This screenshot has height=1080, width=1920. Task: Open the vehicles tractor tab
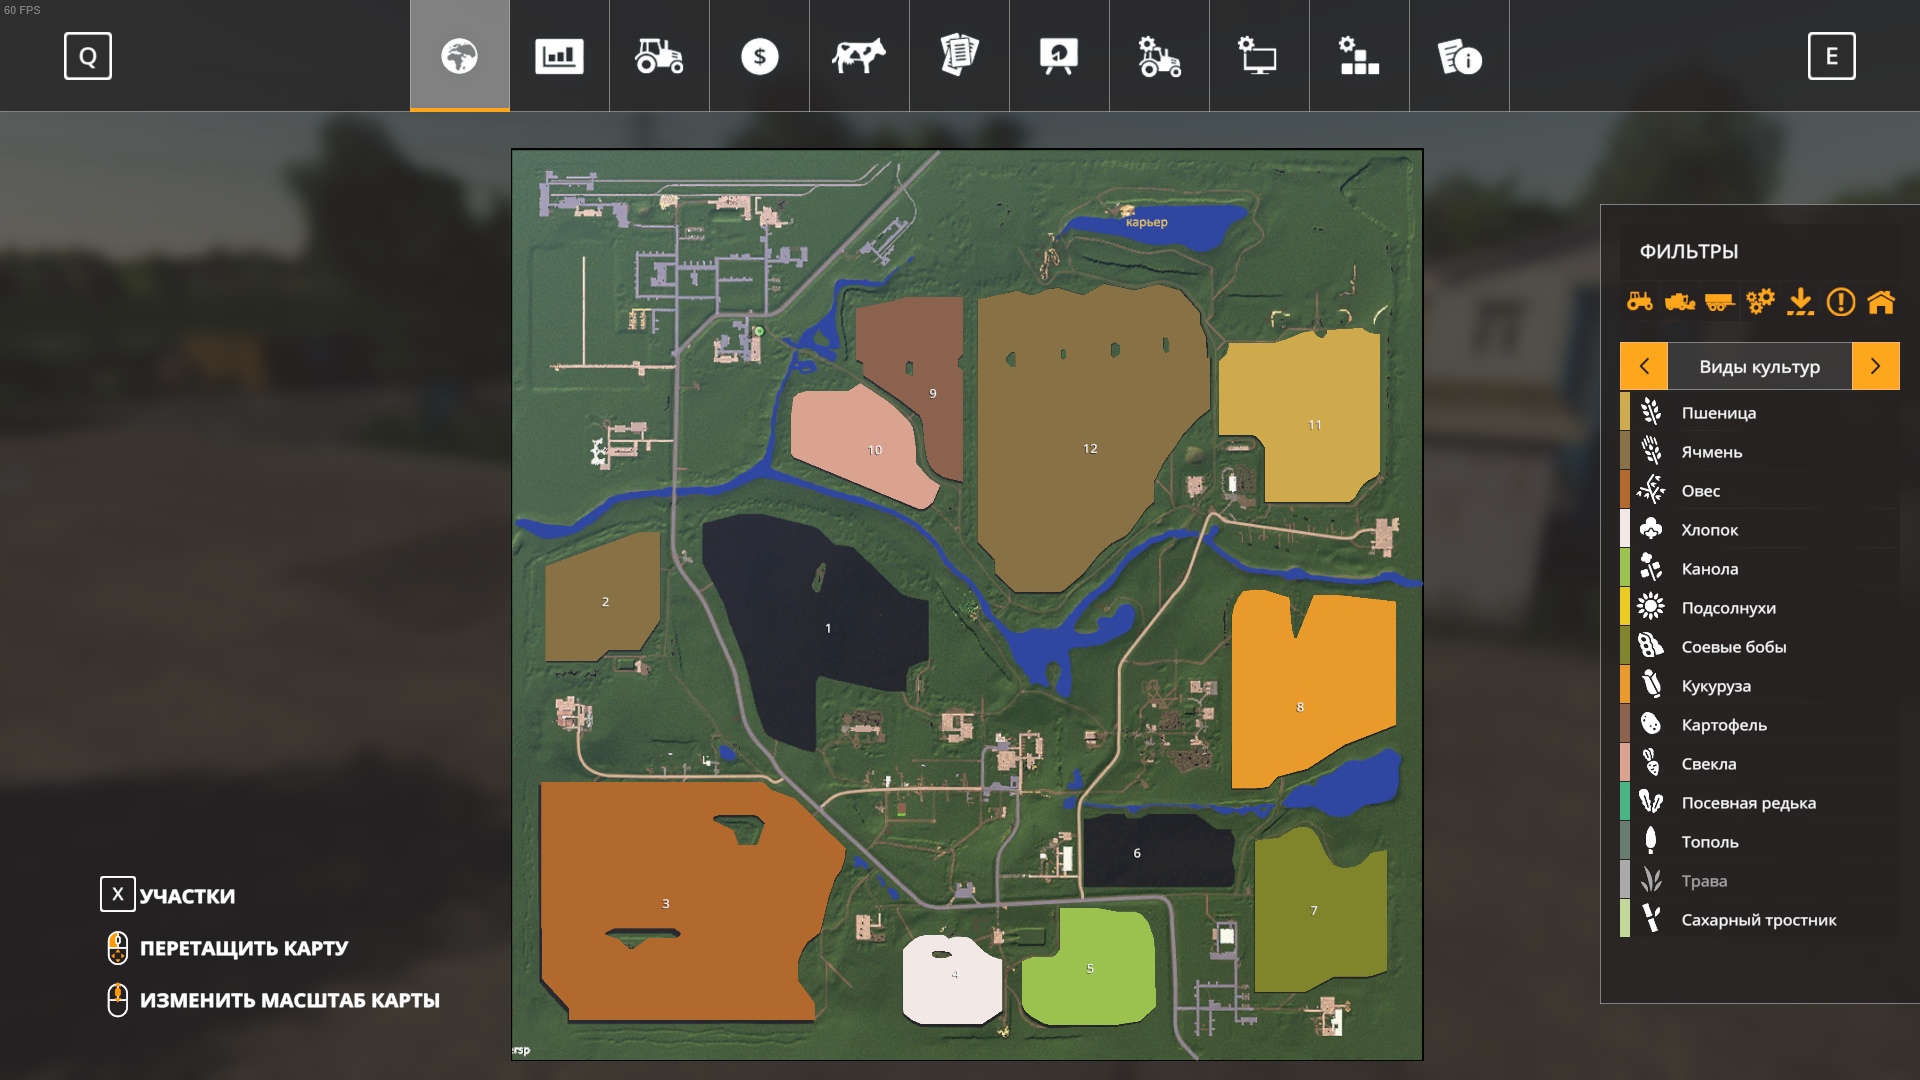tap(659, 56)
